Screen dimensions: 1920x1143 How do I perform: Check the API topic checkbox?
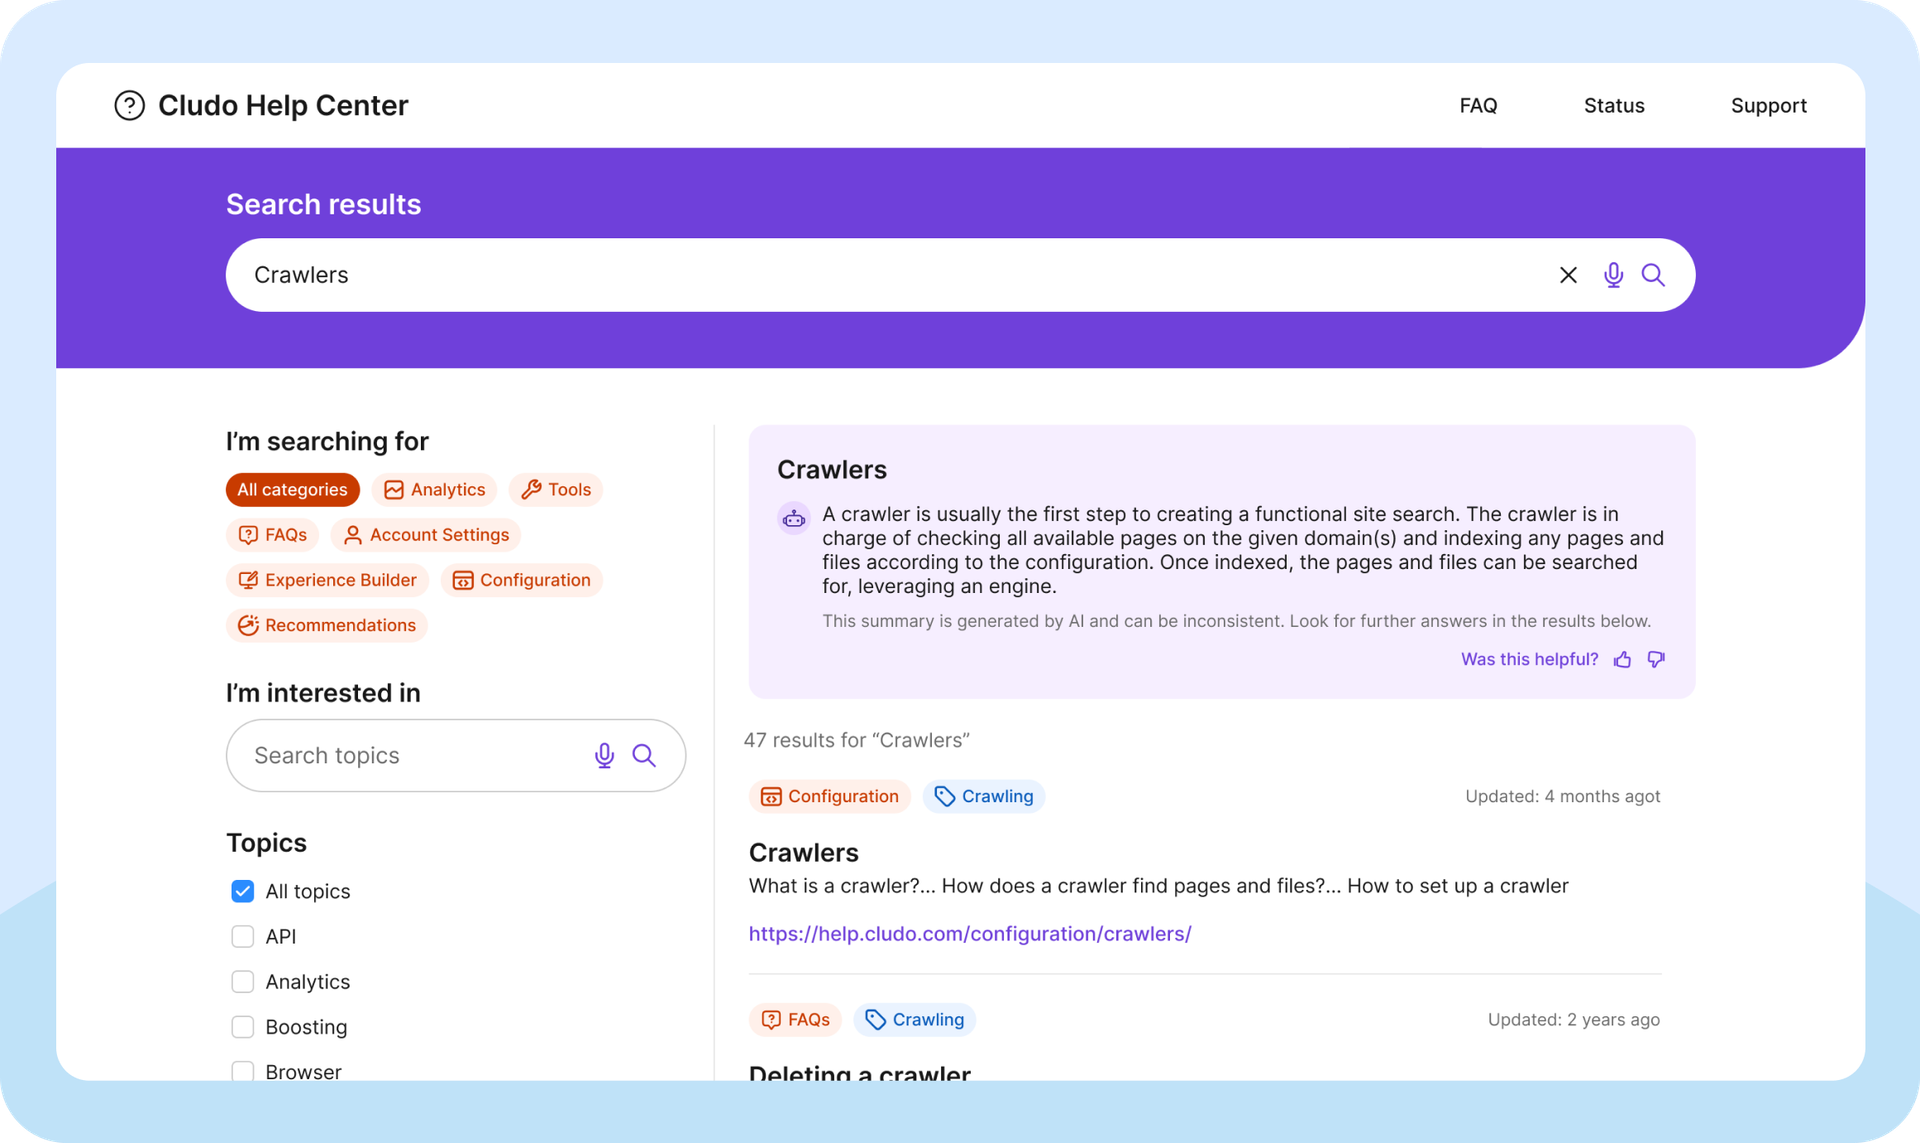[242, 936]
